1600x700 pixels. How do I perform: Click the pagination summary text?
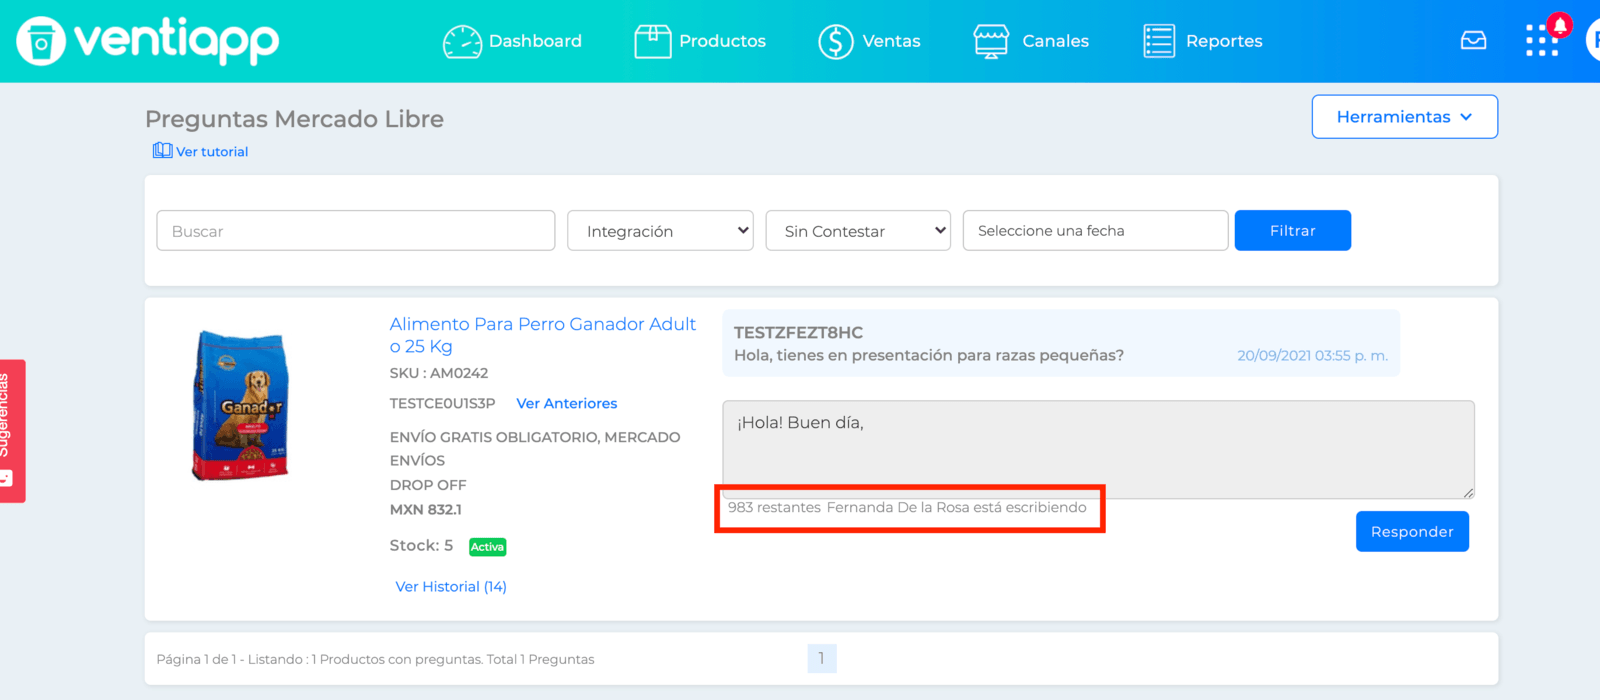[375, 660]
